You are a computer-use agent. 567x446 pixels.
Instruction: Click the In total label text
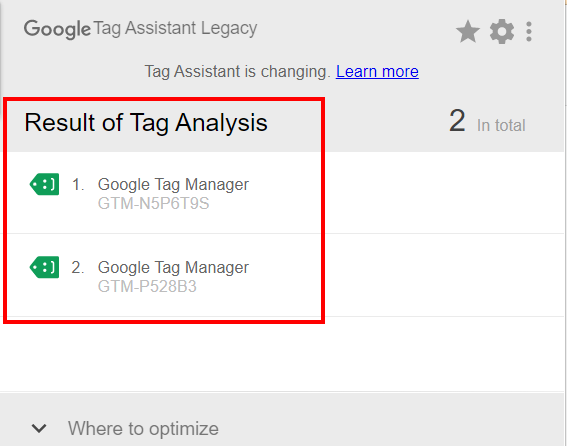[501, 126]
